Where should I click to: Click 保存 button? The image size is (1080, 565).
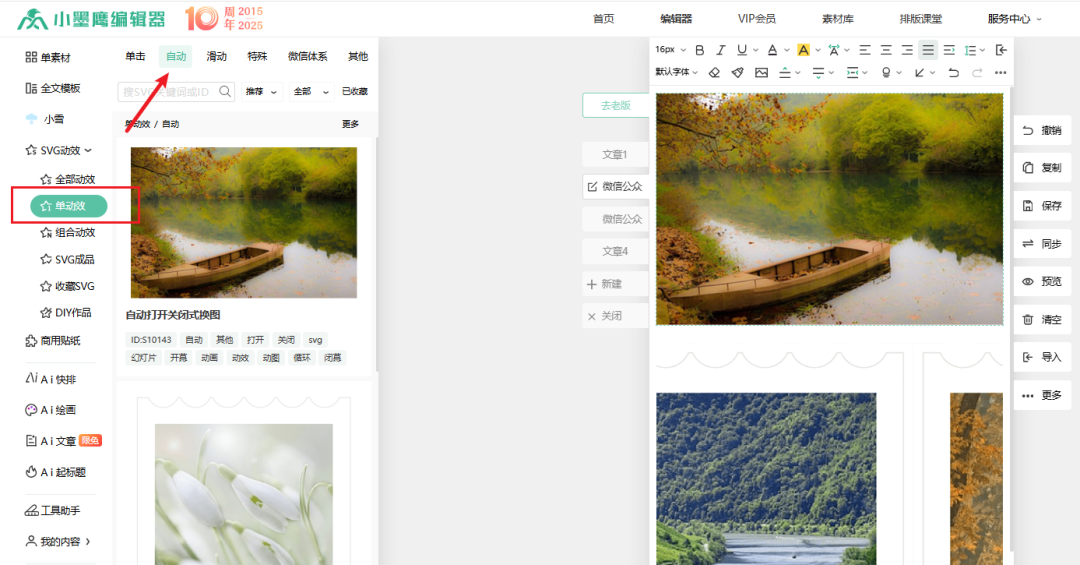tap(1042, 205)
